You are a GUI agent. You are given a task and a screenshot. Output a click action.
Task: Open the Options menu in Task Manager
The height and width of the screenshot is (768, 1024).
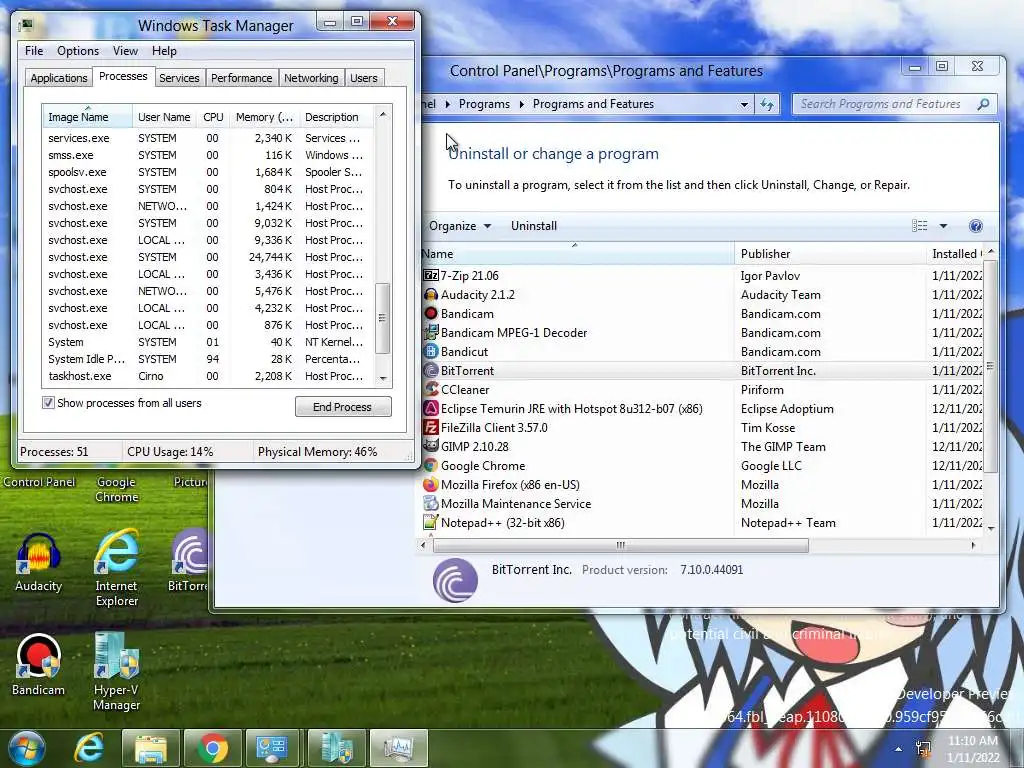click(x=78, y=51)
